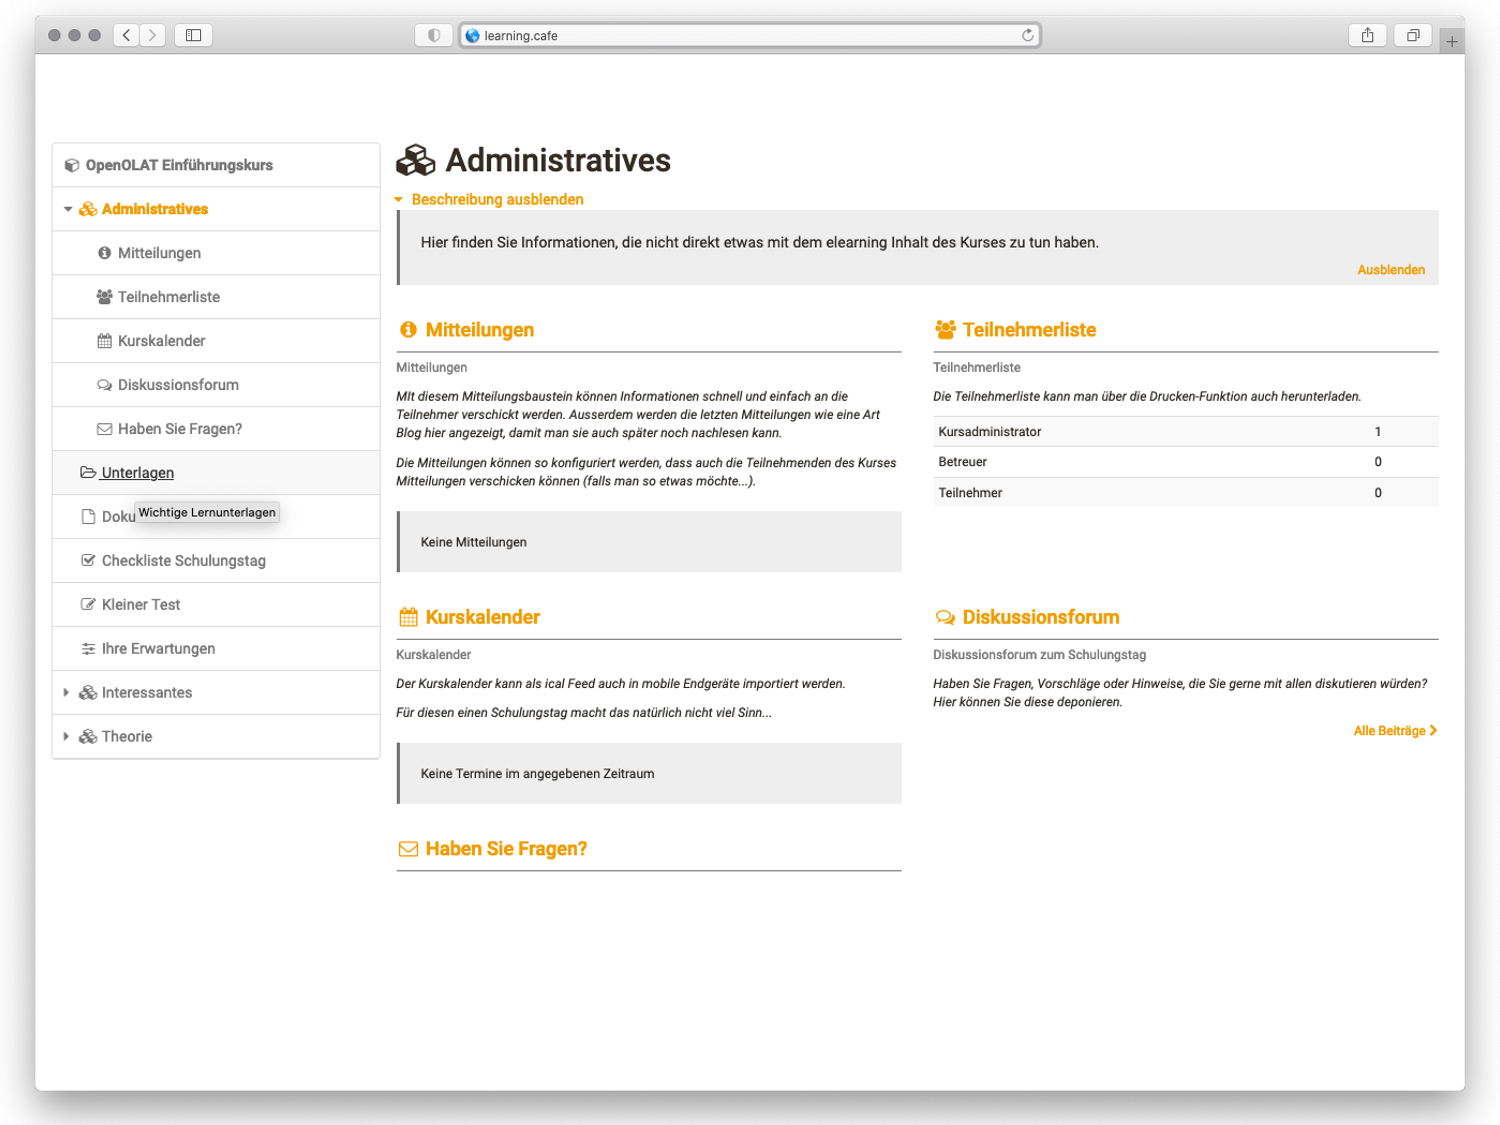Add a new tab with plus button

coord(1452,41)
